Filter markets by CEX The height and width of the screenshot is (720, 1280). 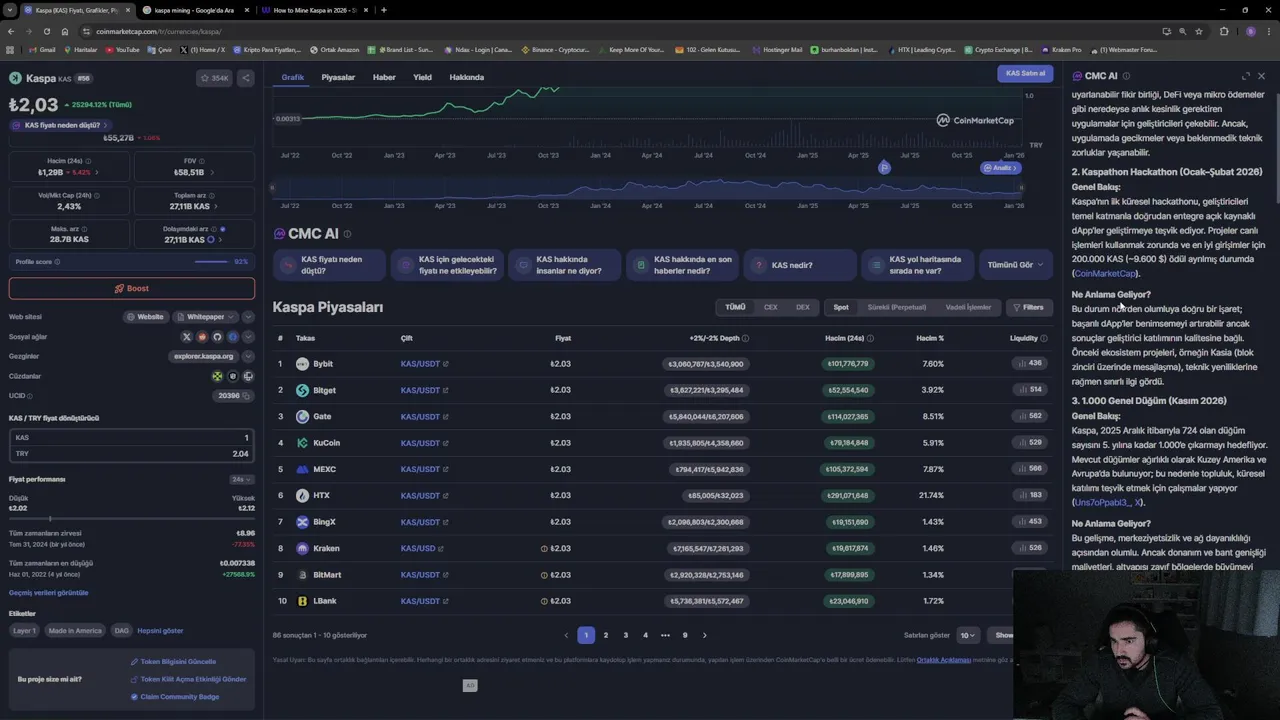click(x=770, y=307)
